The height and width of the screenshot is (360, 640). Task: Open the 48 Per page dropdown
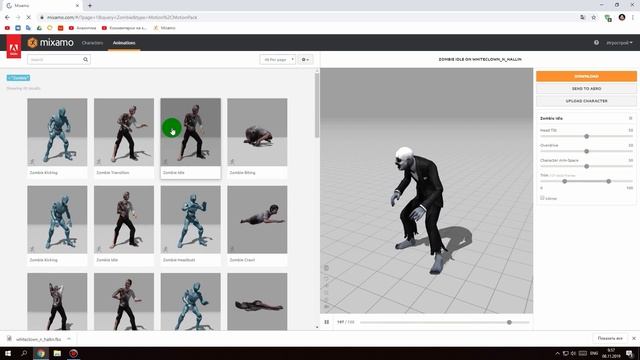(x=278, y=60)
